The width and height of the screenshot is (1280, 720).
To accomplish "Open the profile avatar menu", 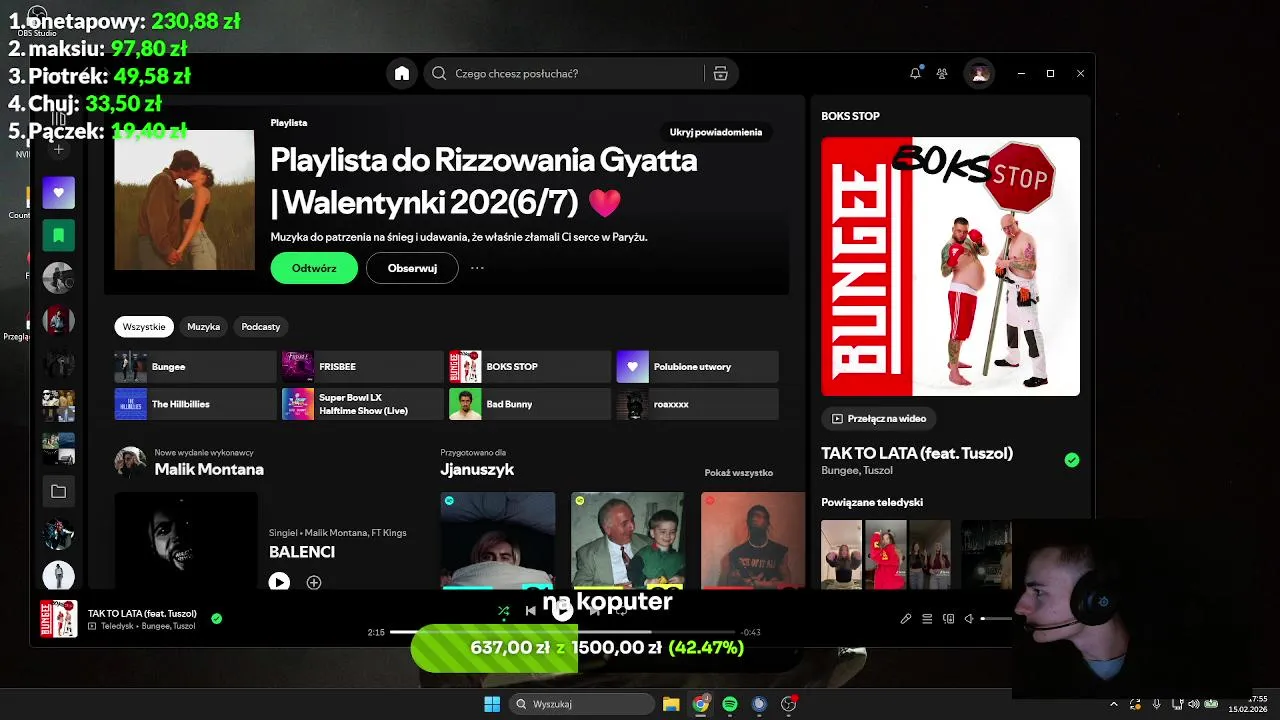I will 979,73.
